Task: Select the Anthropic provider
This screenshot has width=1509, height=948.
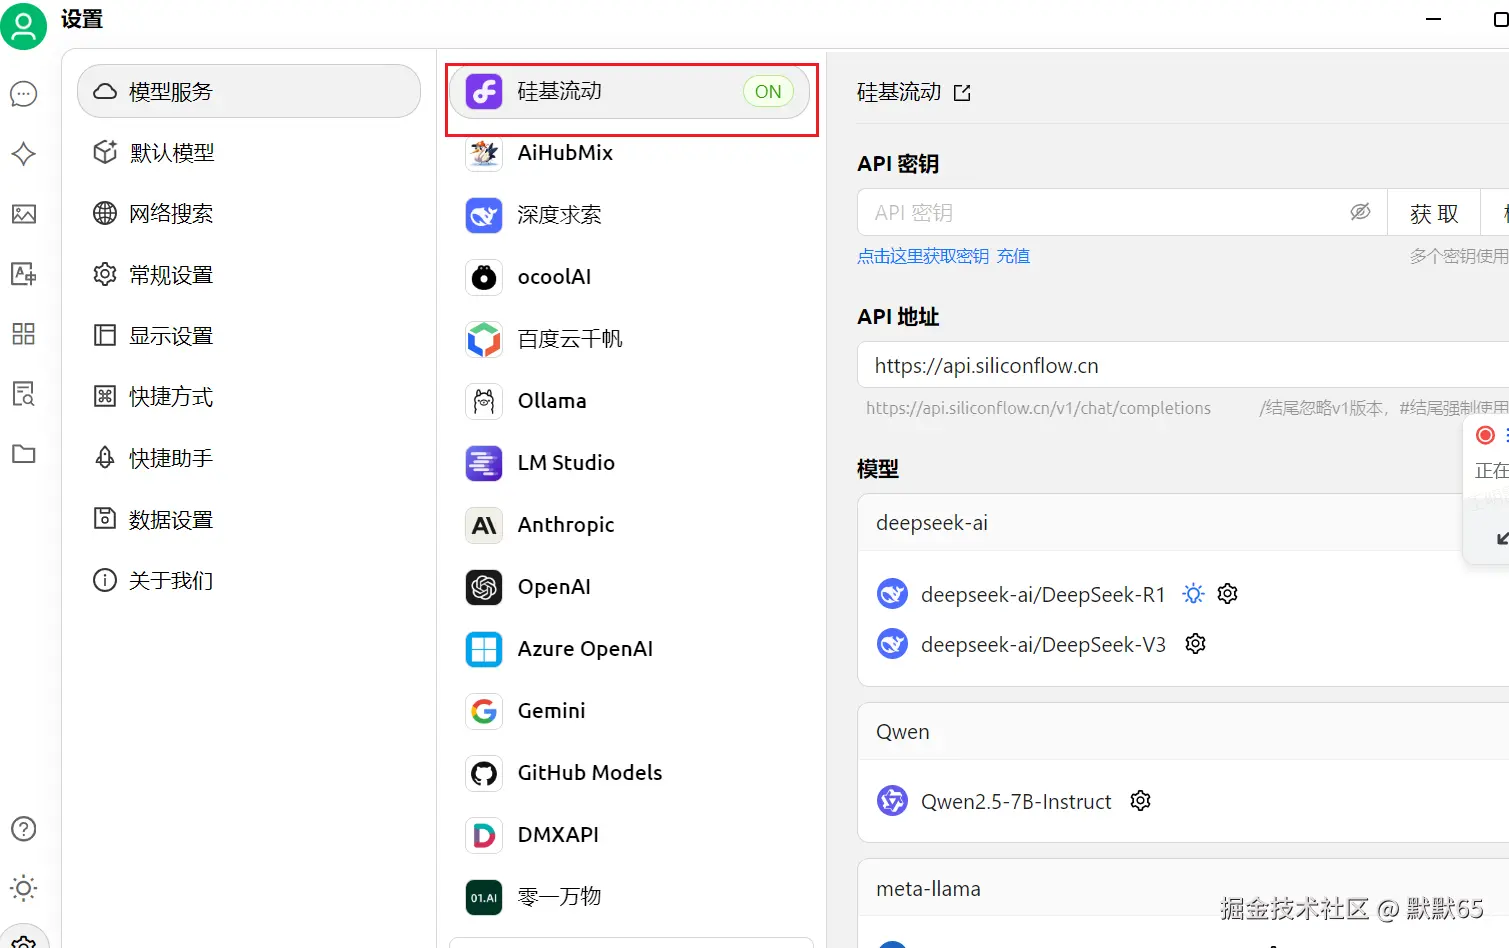Action: click(630, 525)
